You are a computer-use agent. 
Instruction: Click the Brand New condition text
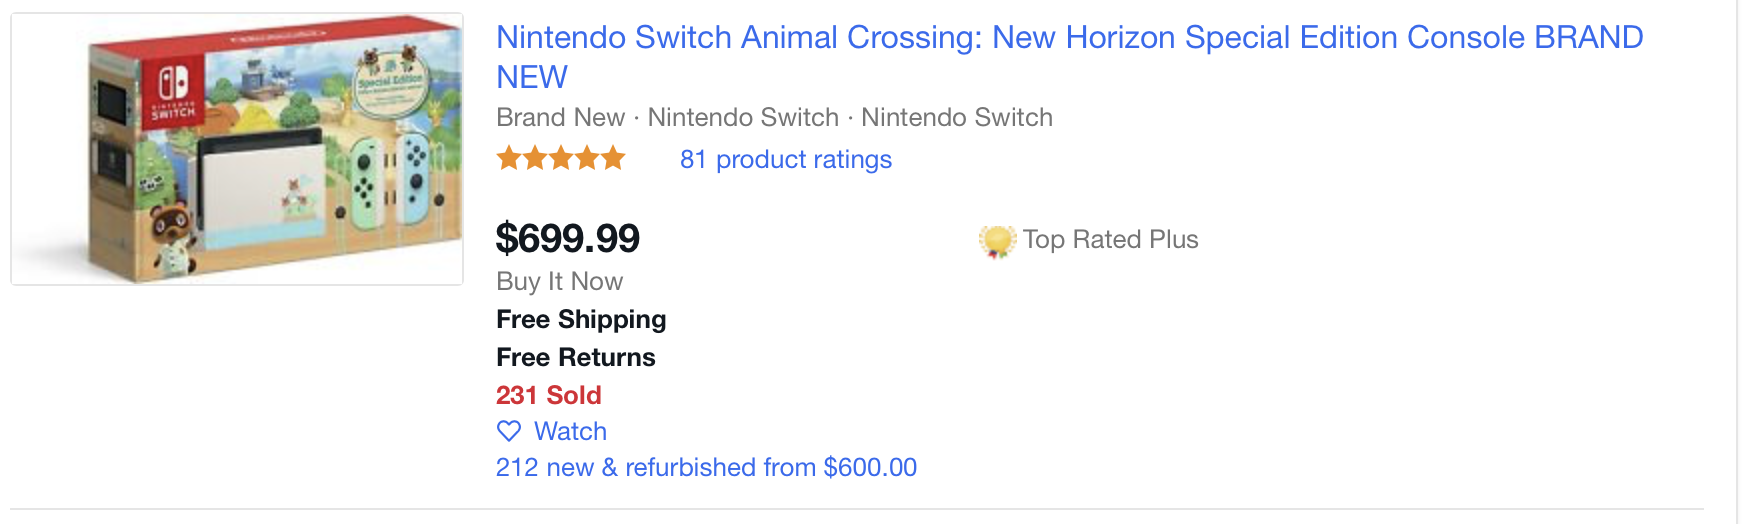(x=560, y=117)
